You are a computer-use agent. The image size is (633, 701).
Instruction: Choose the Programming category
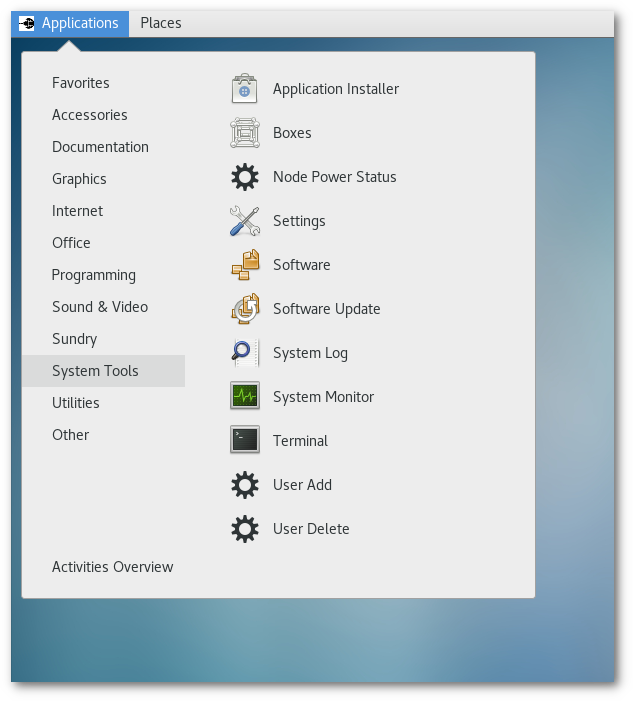point(94,275)
